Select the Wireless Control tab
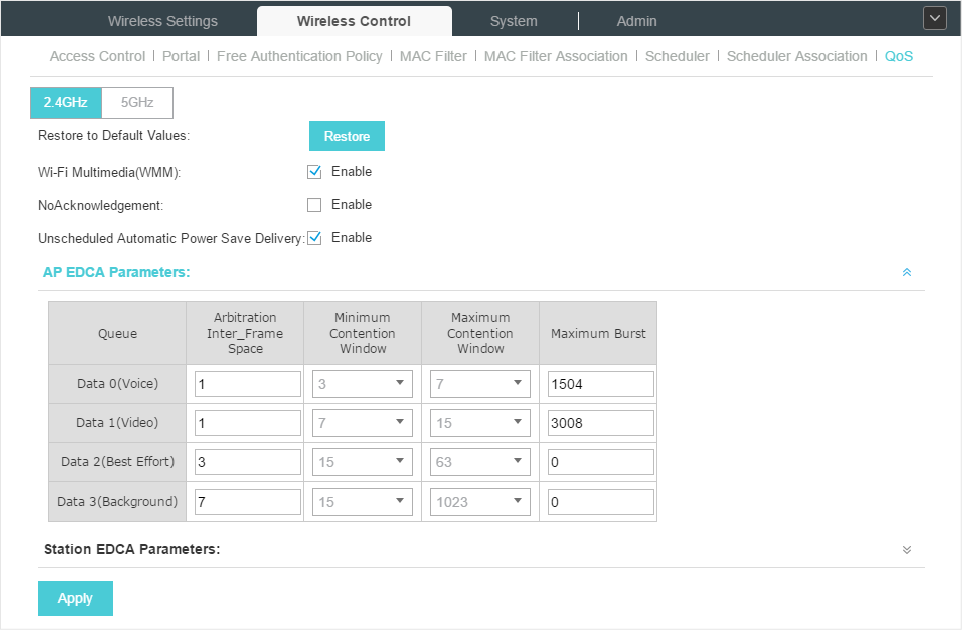This screenshot has width=962, height=630. pos(354,21)
